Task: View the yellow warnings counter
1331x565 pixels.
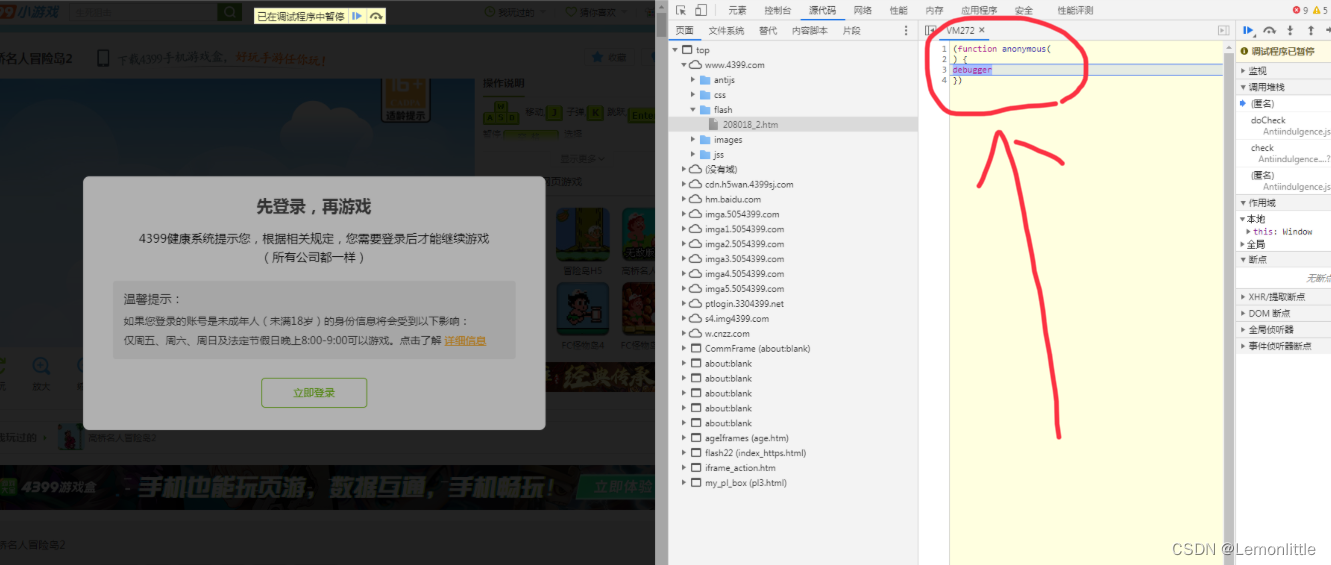Action: coord(1321,10)
